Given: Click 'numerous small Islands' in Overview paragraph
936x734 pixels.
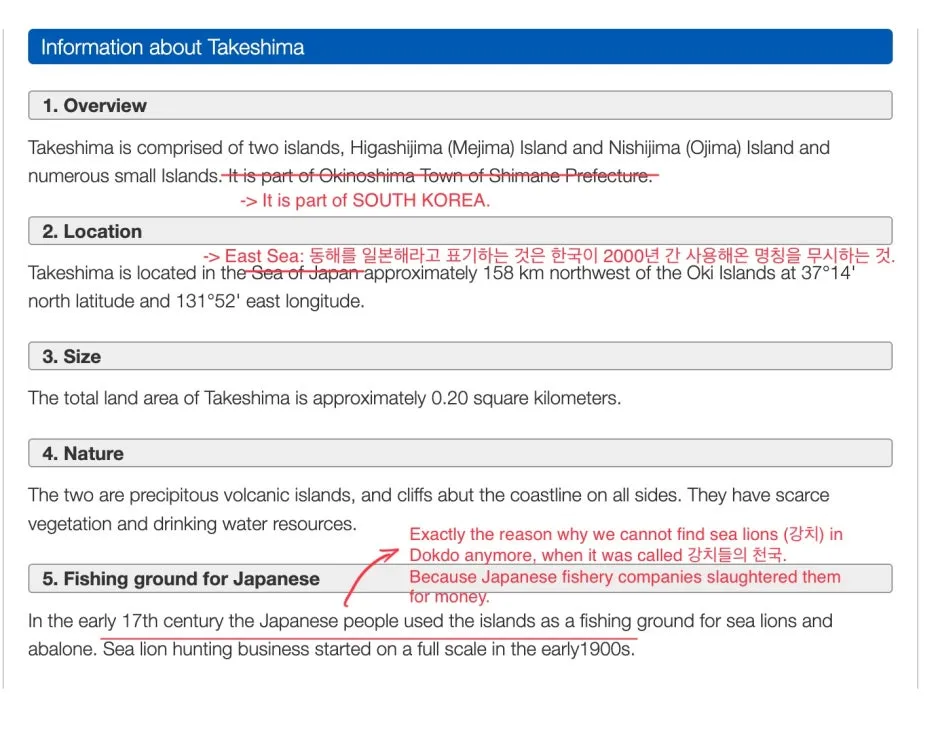Looking at the screenshot, I should pos(124,176).
